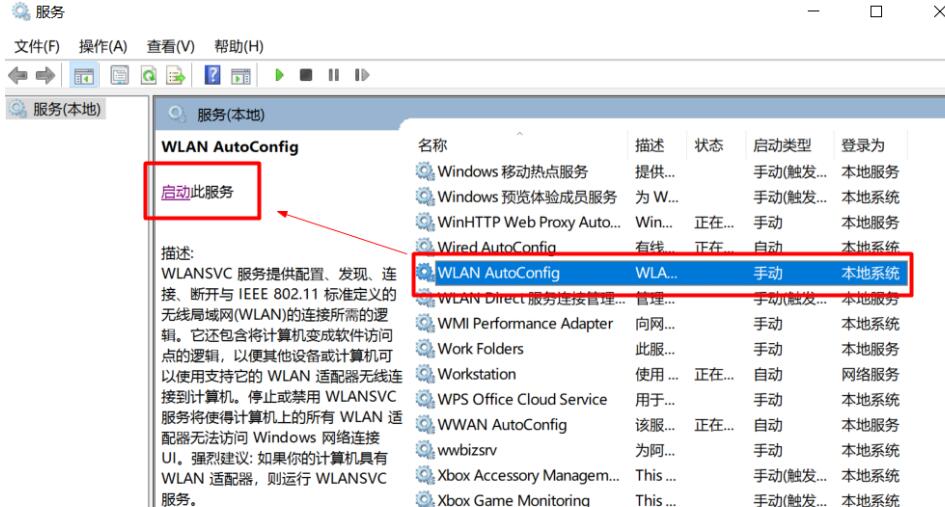Open the 查看(V) menu

pyautogui.click(x=169, y=46)
